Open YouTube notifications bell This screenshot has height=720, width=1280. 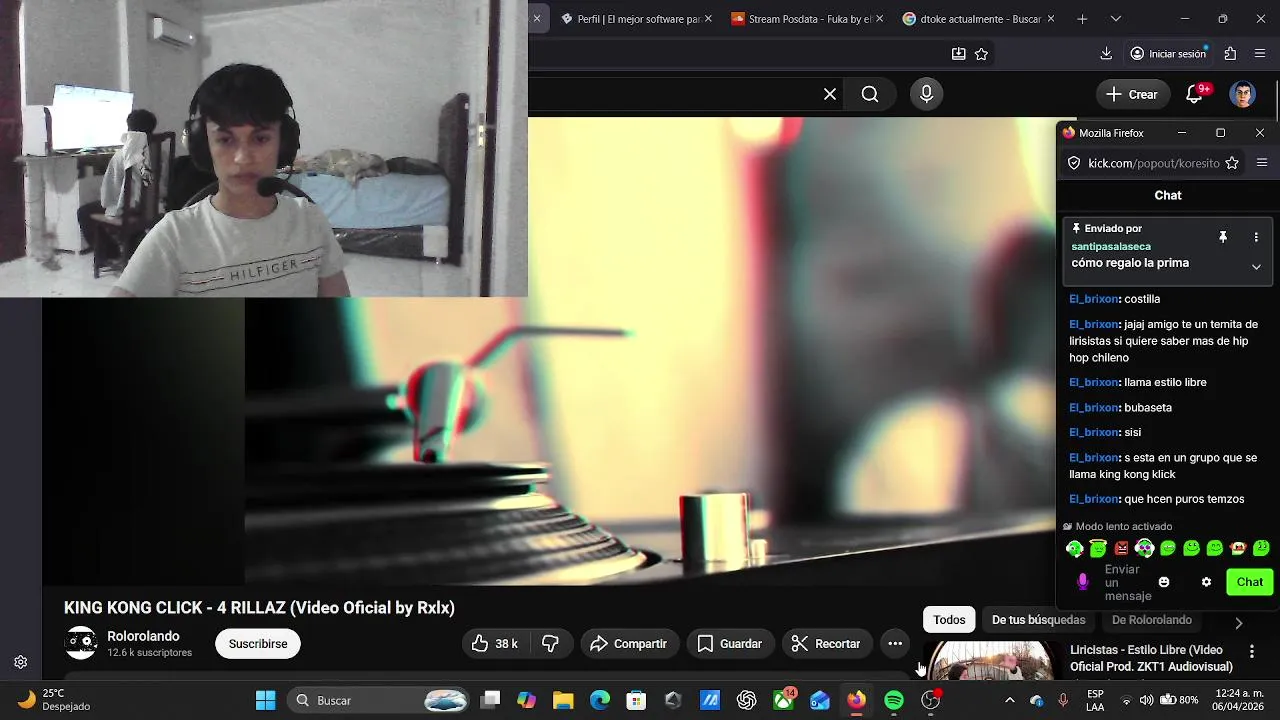coord(1195,94)
